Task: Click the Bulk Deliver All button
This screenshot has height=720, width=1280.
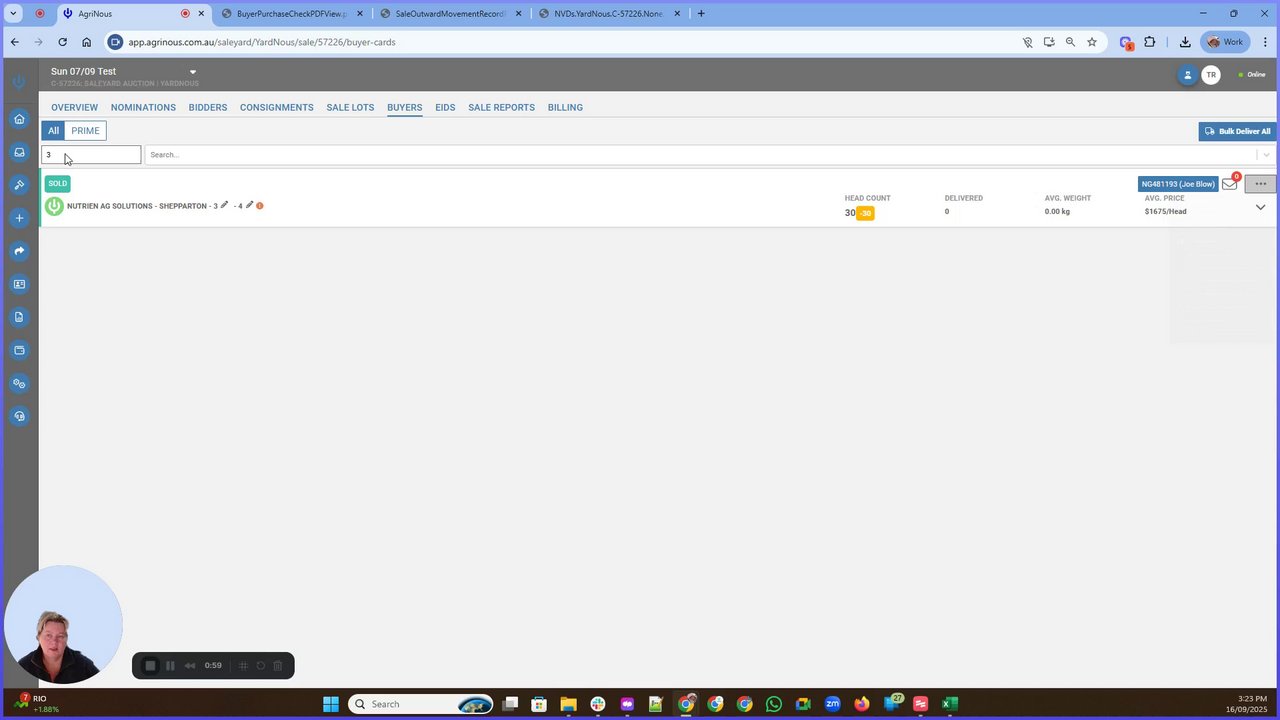Action: point(1237,131)
